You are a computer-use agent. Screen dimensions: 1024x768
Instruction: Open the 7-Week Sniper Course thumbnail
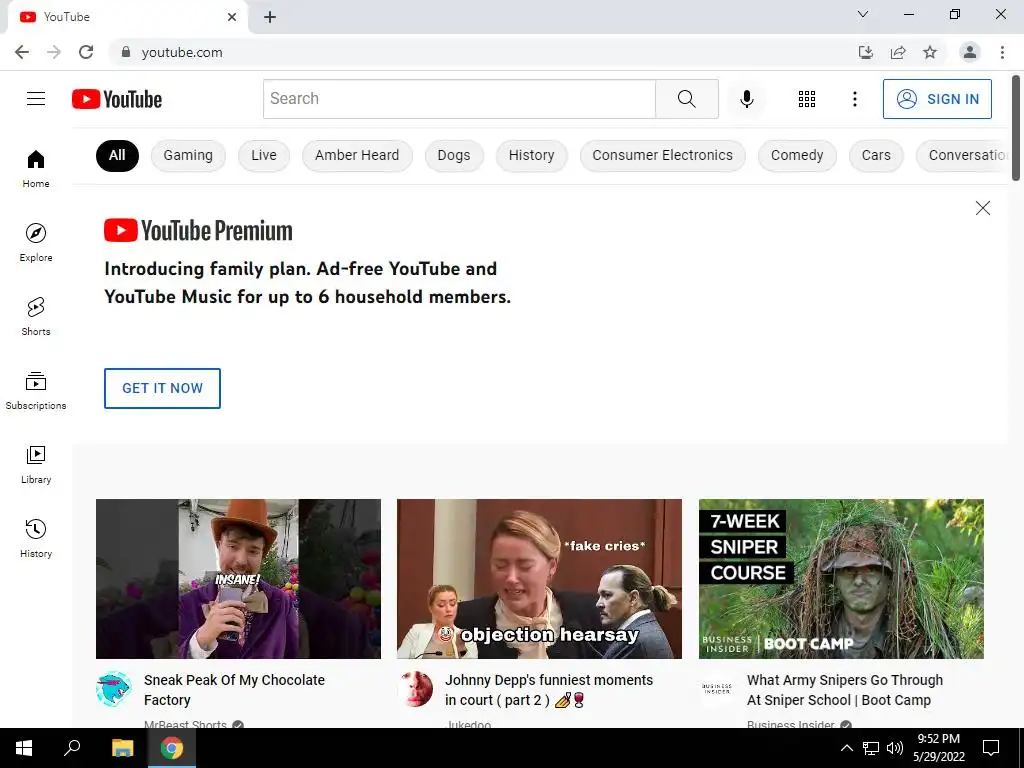[841, 579]
